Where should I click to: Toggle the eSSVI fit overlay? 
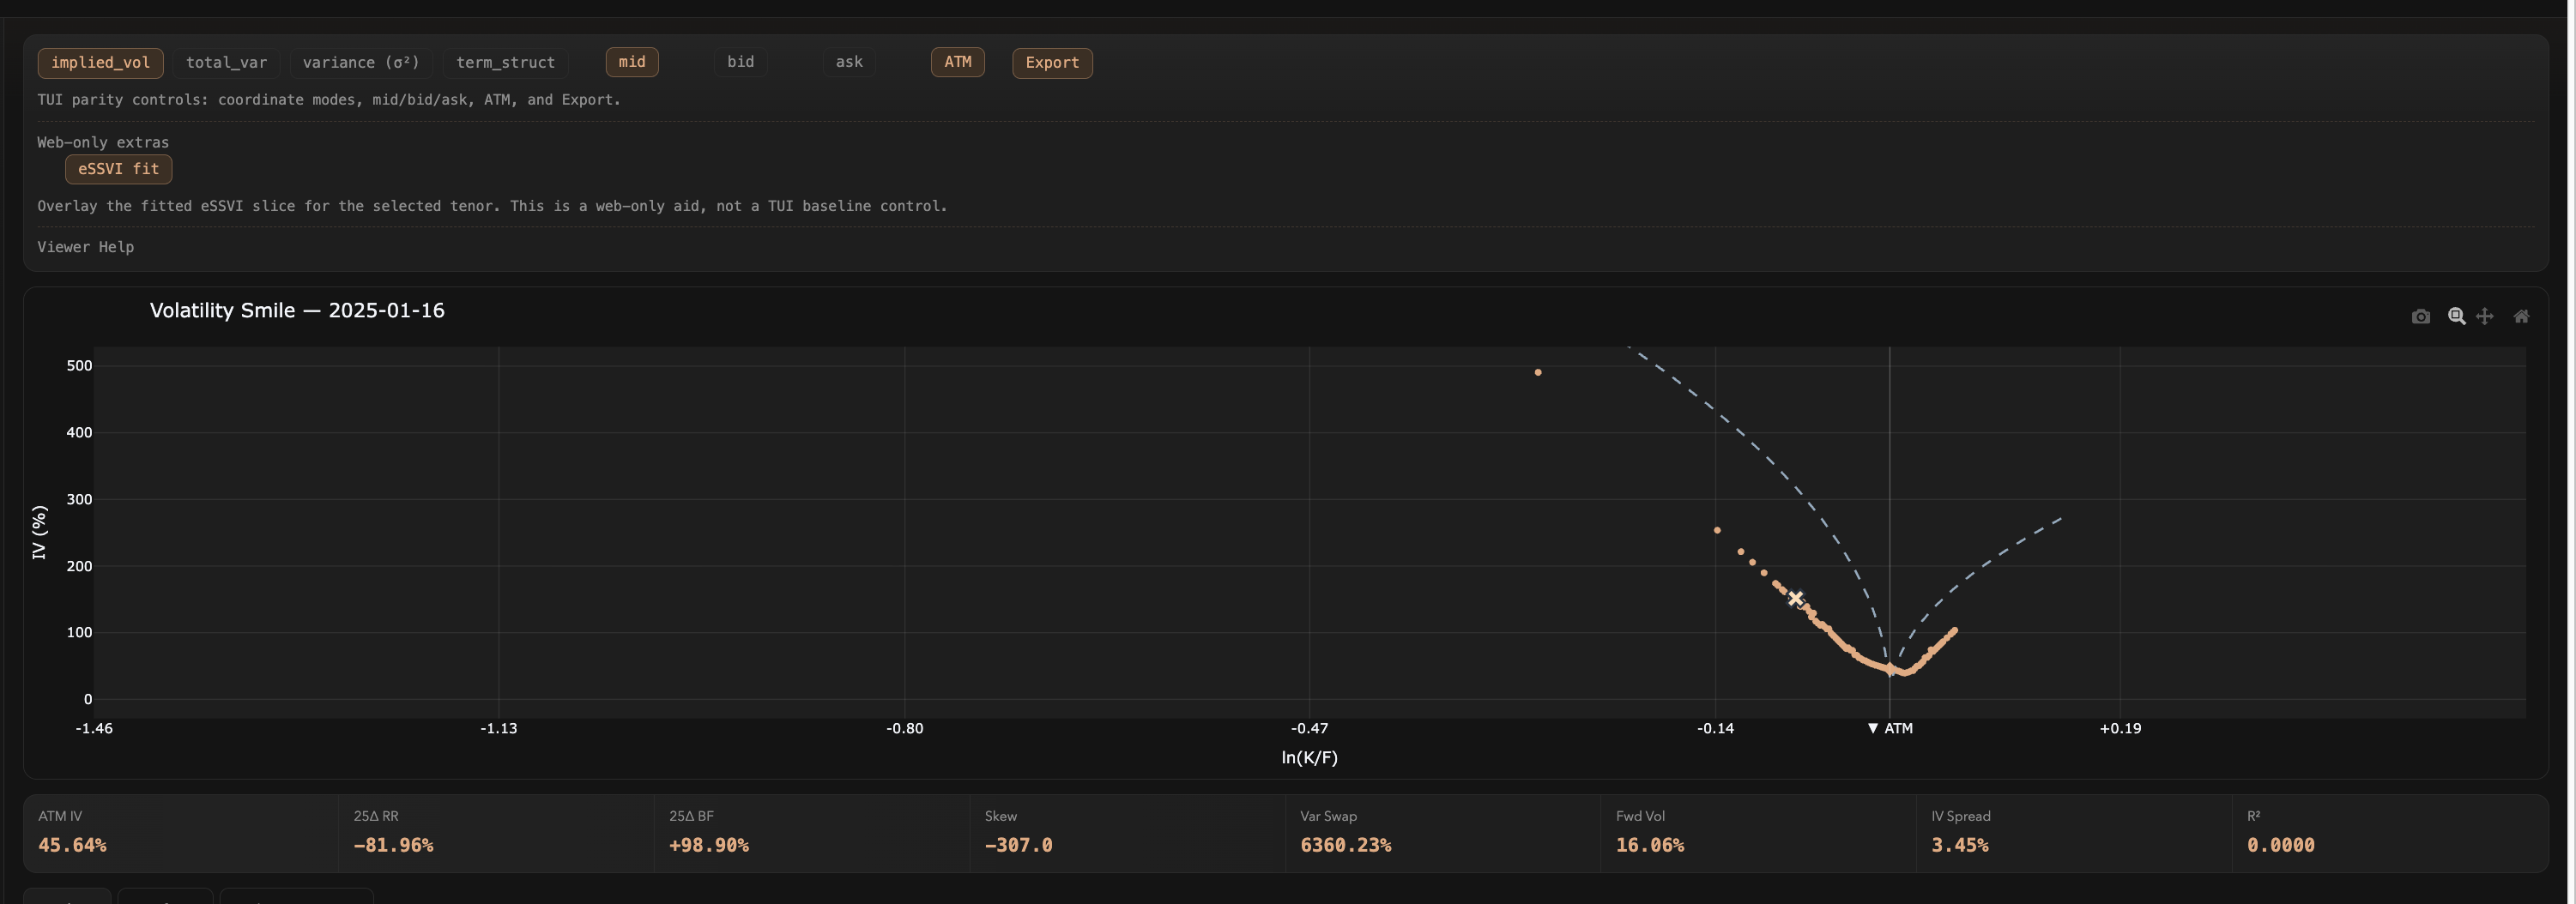point(118,169)
